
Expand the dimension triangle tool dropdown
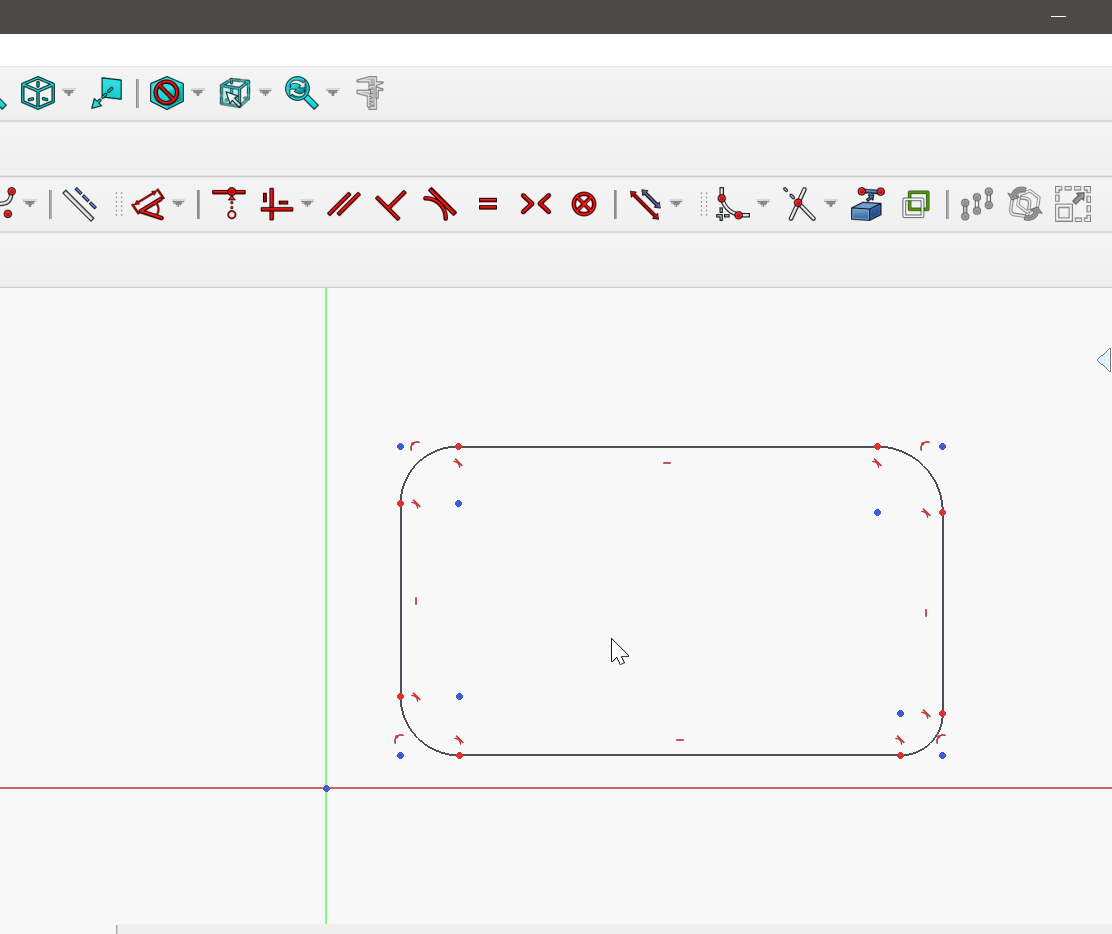tap(178, 204)
